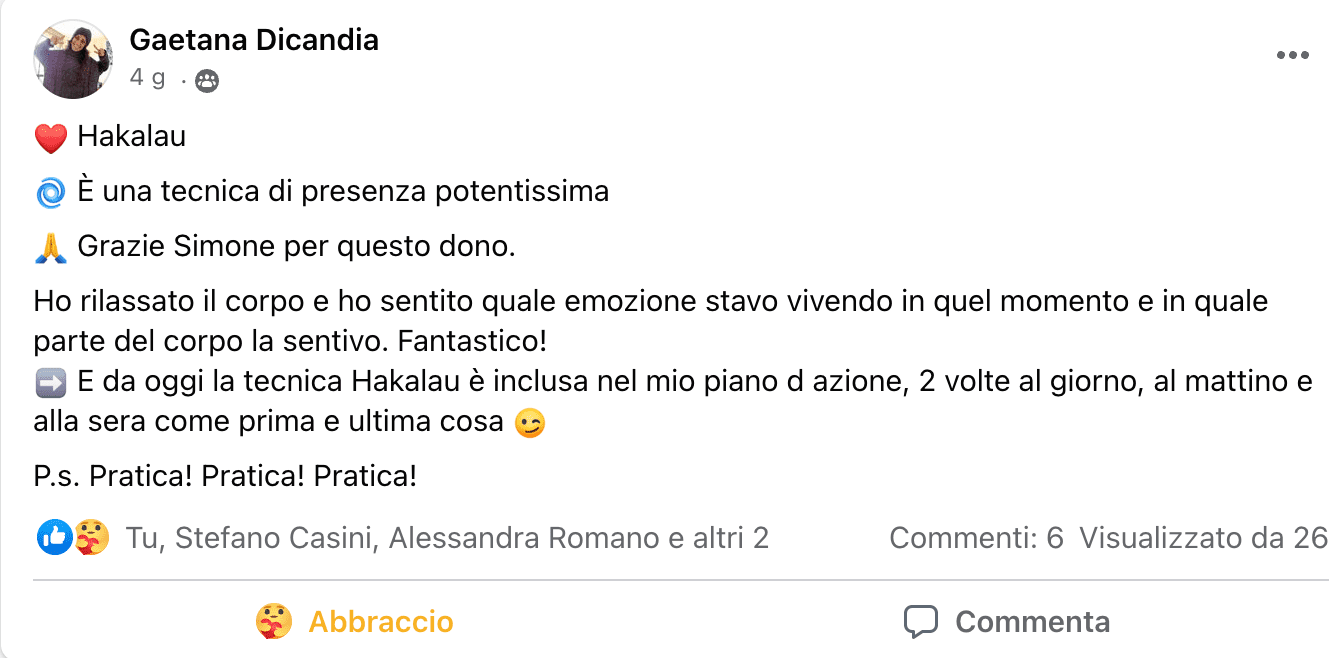Open the "Visualizzato da 26" viewers list
Image resolution: width=1344 pixels, height=658 pixels.
coord(1203,538)
